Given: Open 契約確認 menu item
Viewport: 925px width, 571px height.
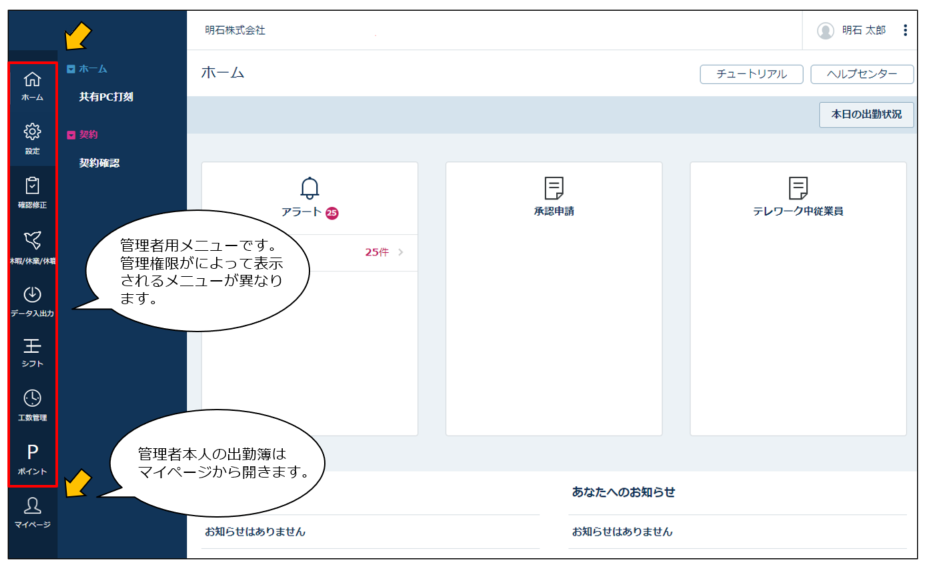Looking at the screenshot, I should click(x=100, y=163).
